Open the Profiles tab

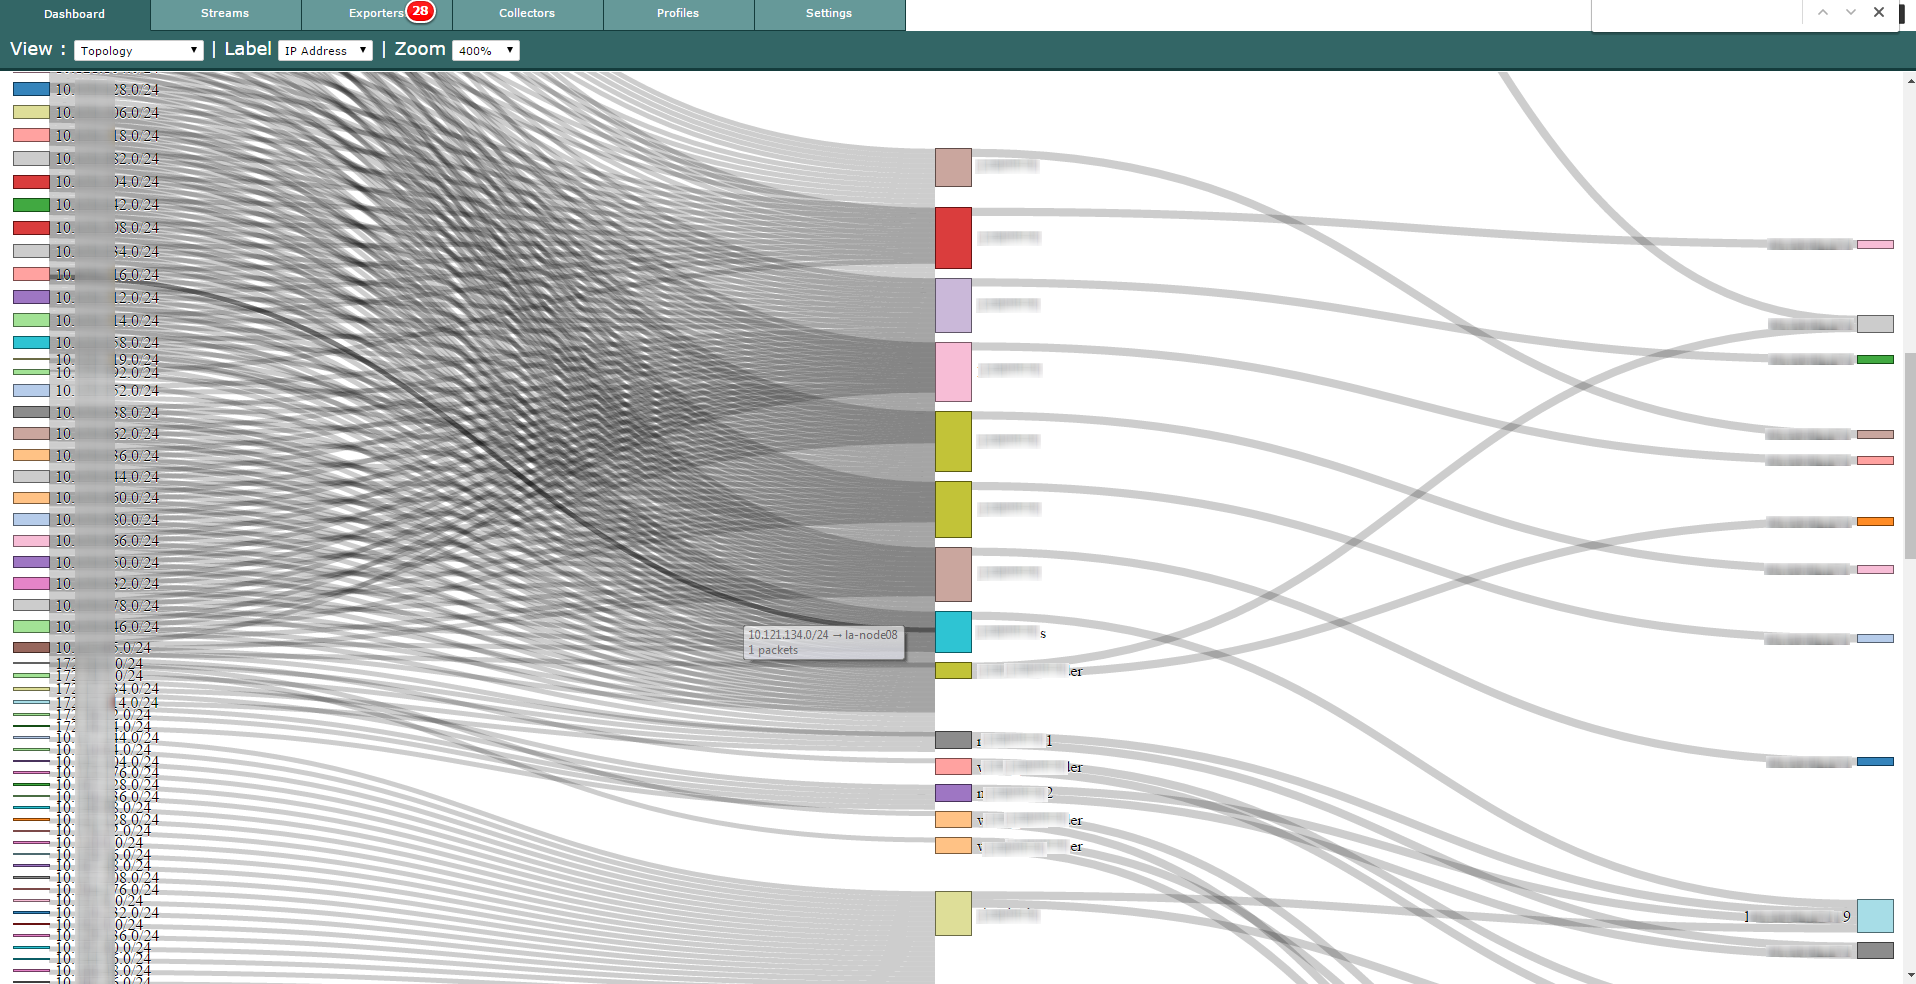678,14
